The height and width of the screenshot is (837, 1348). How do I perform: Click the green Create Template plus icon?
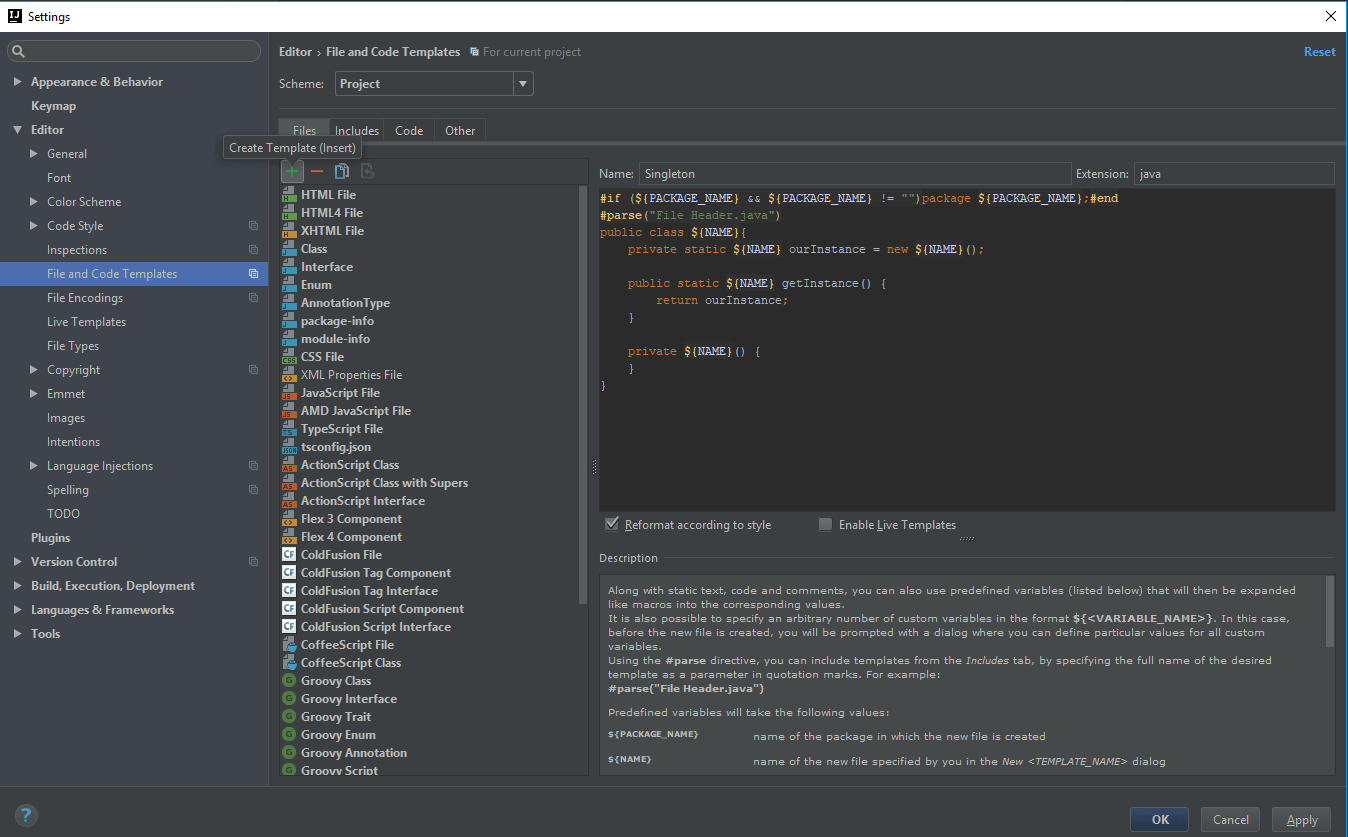pos(292,172)
